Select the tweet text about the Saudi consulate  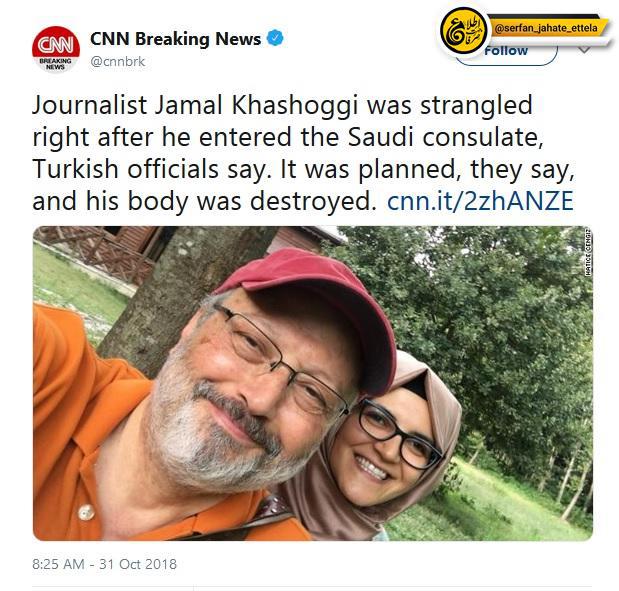(x=303, y=153)
